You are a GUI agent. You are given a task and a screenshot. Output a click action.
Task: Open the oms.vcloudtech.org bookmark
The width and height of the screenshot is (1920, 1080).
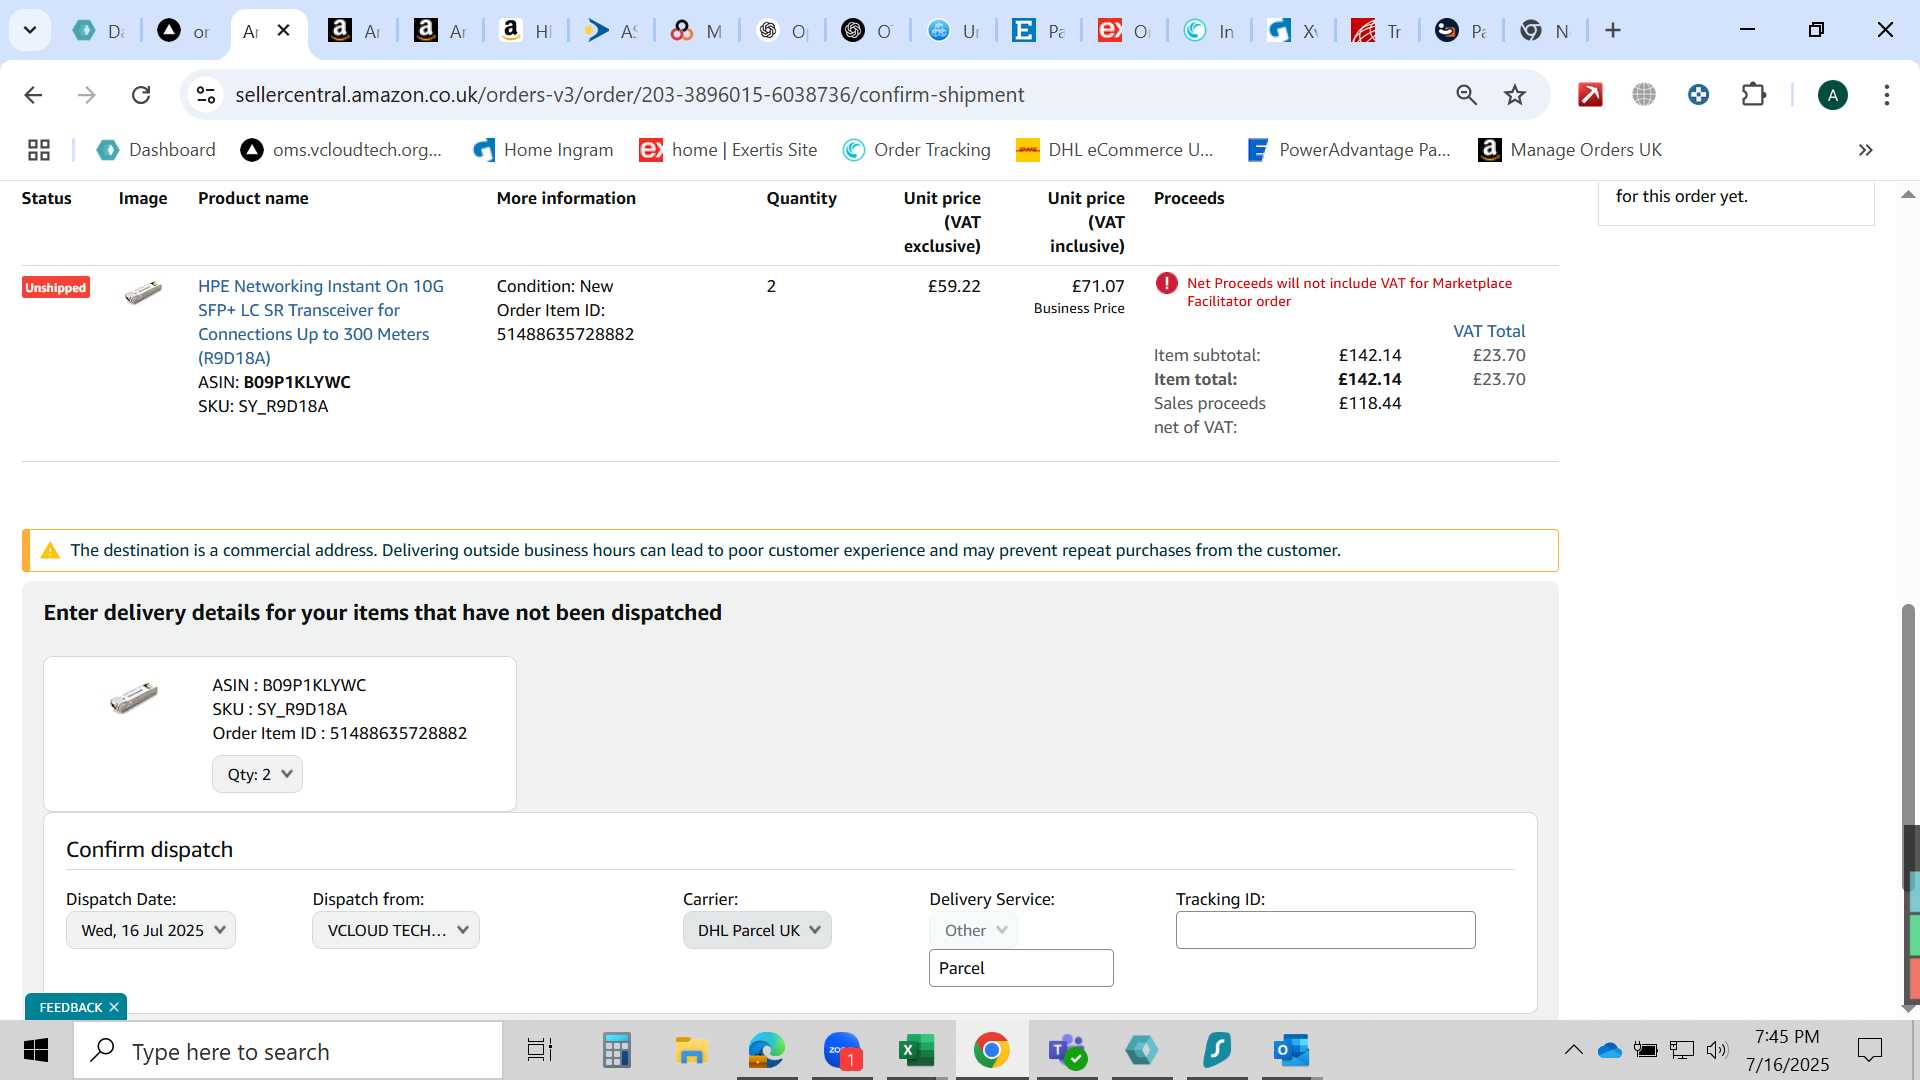coord(341,150)
